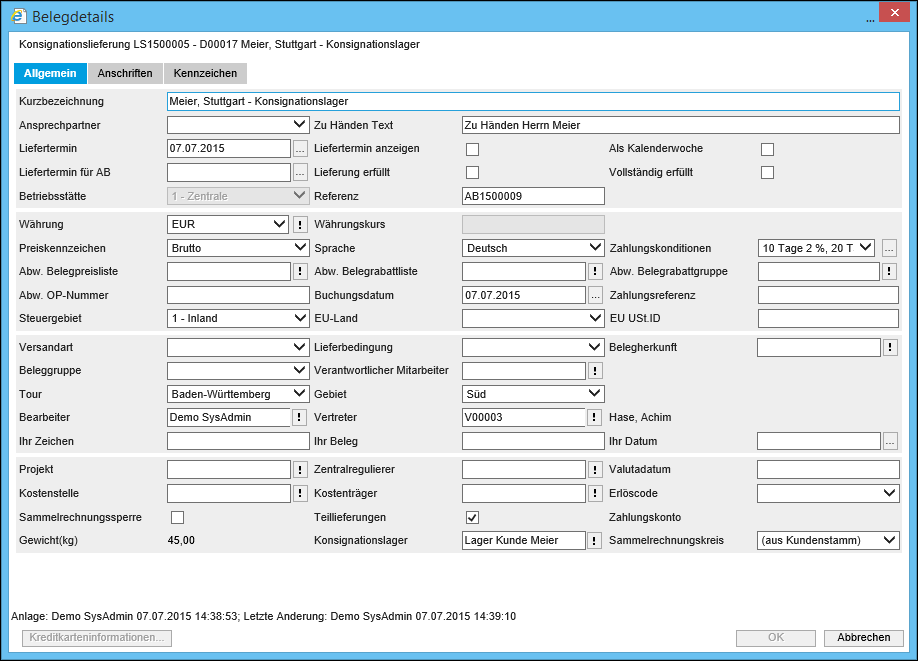Open the Tour dropdown list
The height and width of the screenshot is (661, 918).
pos(238,394)
